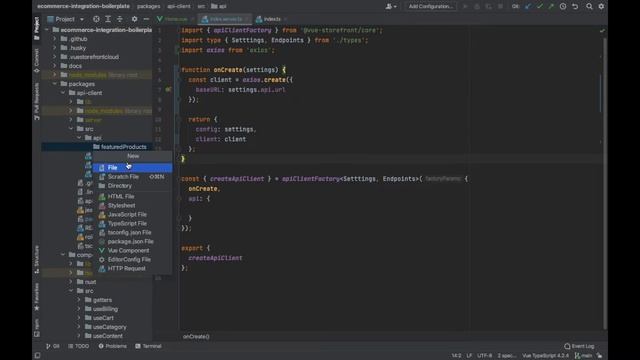Image resolution: width=640 pixels, height=360 pixels.
Task: Click the Git push arrow
Action: click(x=551, y=7)
